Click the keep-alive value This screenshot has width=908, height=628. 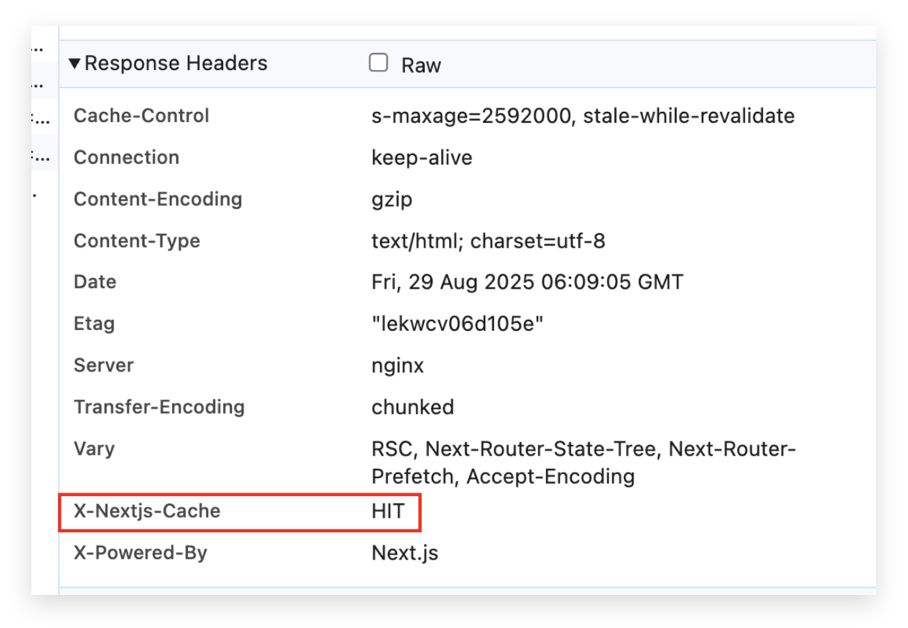coord(422,158)
